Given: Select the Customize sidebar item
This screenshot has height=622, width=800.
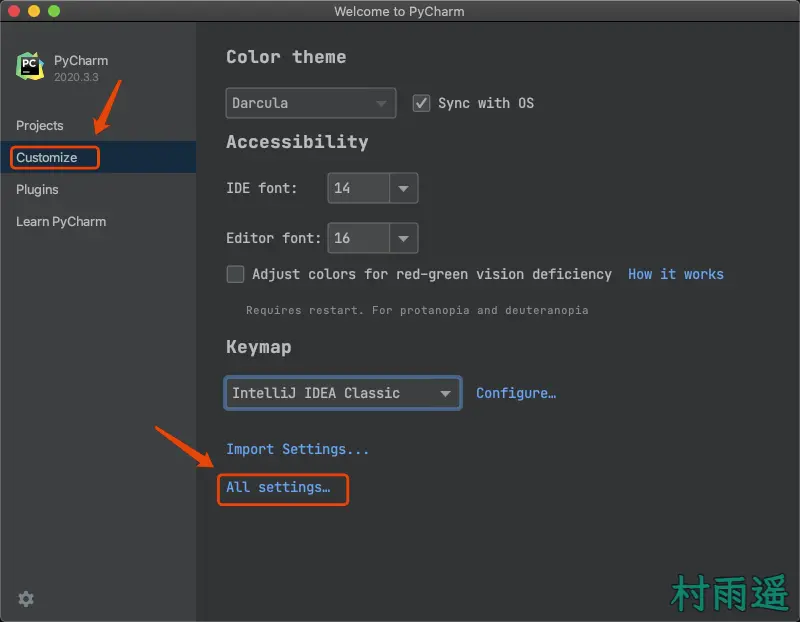Looking at the screenshot, I should [x=47, y=158].
